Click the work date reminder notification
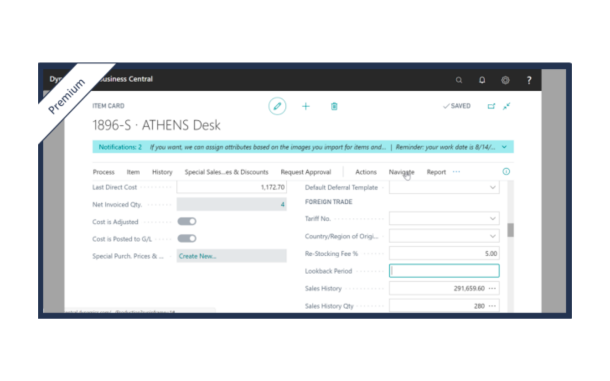This screenshot has width=610, height=381. coord(445,147)
